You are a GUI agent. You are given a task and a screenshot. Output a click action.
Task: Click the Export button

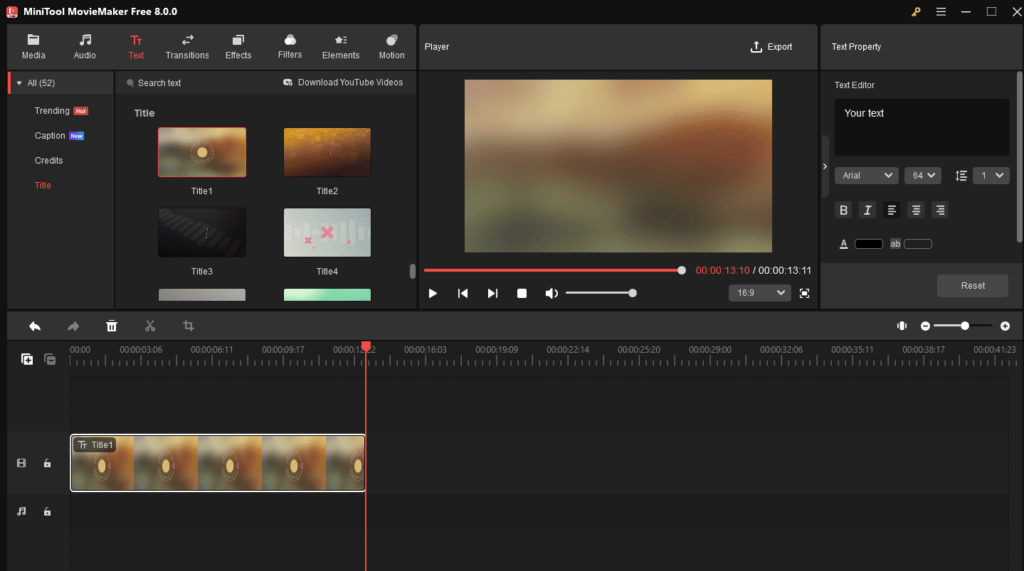tap(771, 47)
